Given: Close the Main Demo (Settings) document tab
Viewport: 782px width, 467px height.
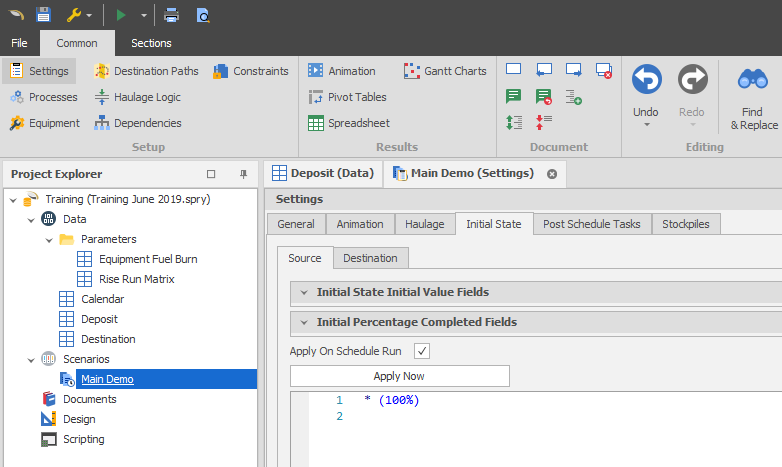Looking at the screenshot, I should click(x=551, y=173).
